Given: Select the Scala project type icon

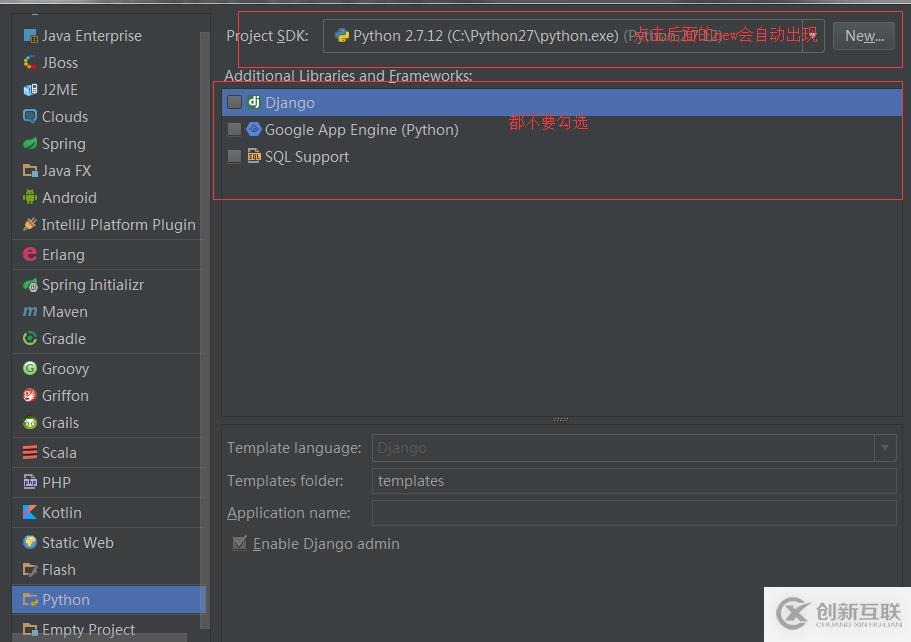Looking at the screenshot, I should point(29,452).
